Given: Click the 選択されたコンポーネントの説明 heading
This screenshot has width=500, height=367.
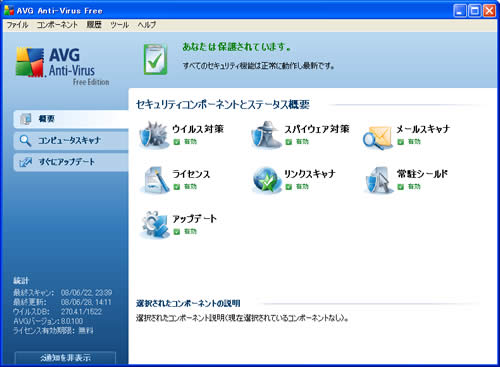Looking at the screenshot, I should click(x=188, y=304).
